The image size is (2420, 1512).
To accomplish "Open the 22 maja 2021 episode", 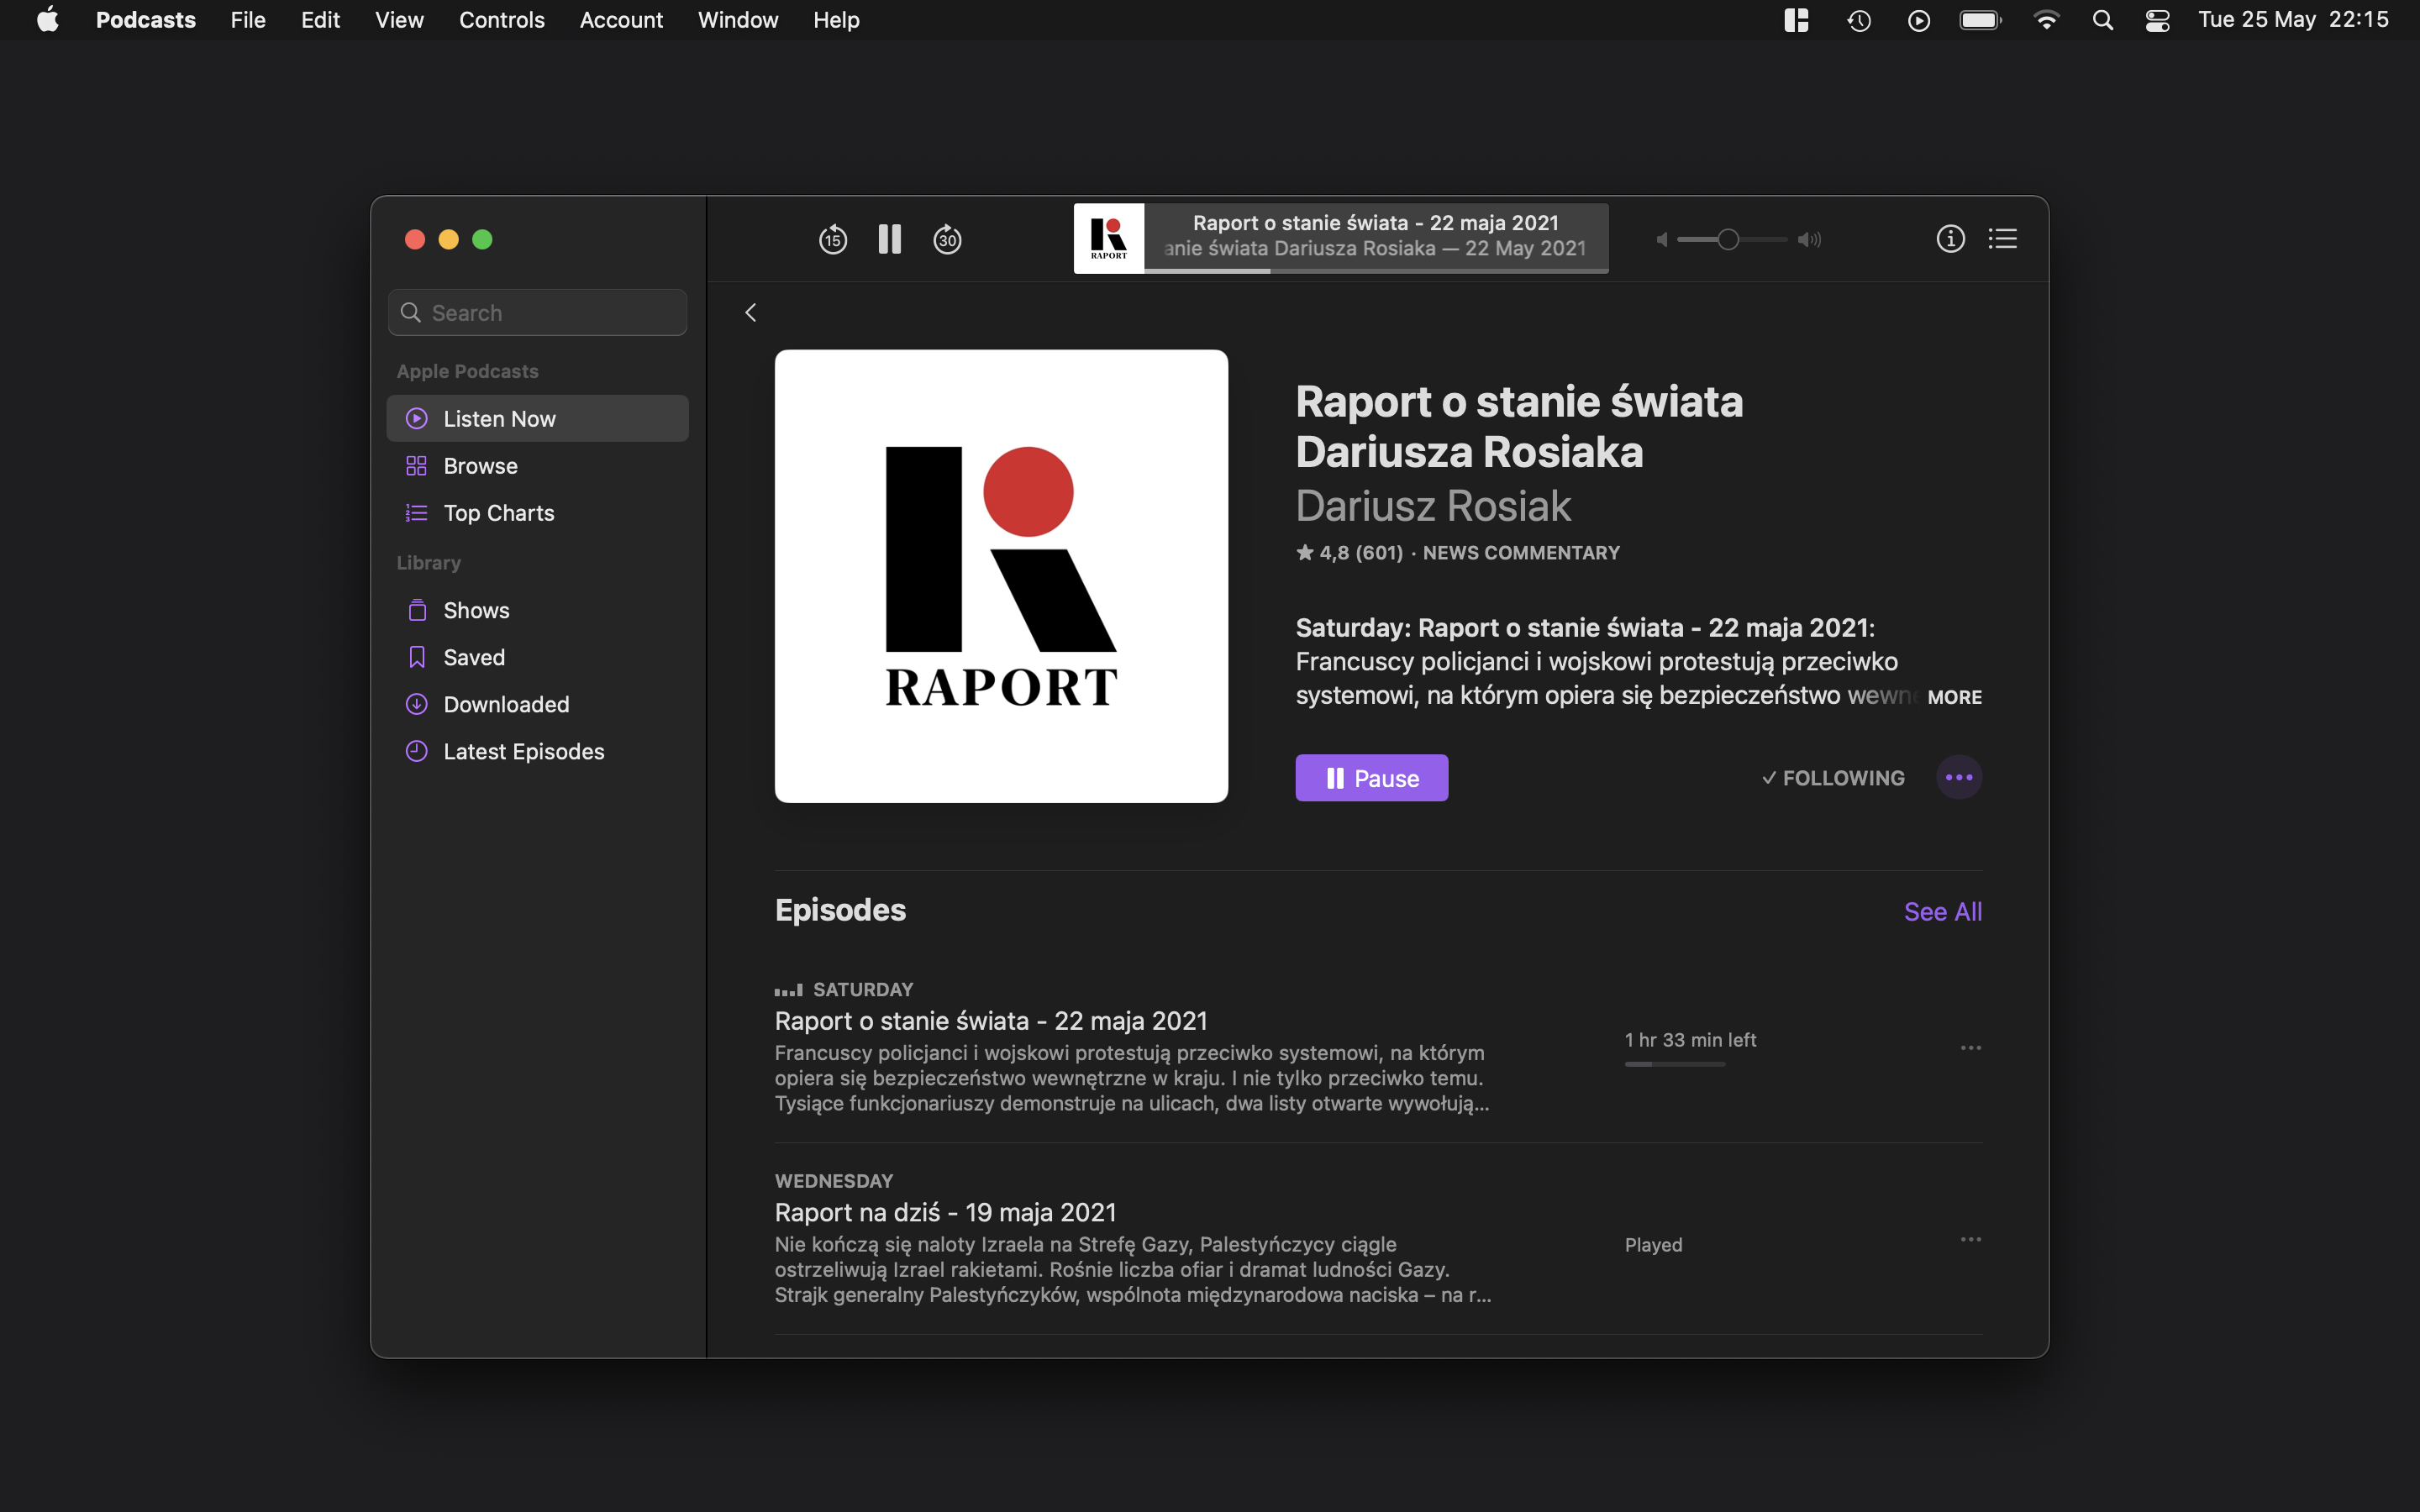I will [x=991, y=1021].
